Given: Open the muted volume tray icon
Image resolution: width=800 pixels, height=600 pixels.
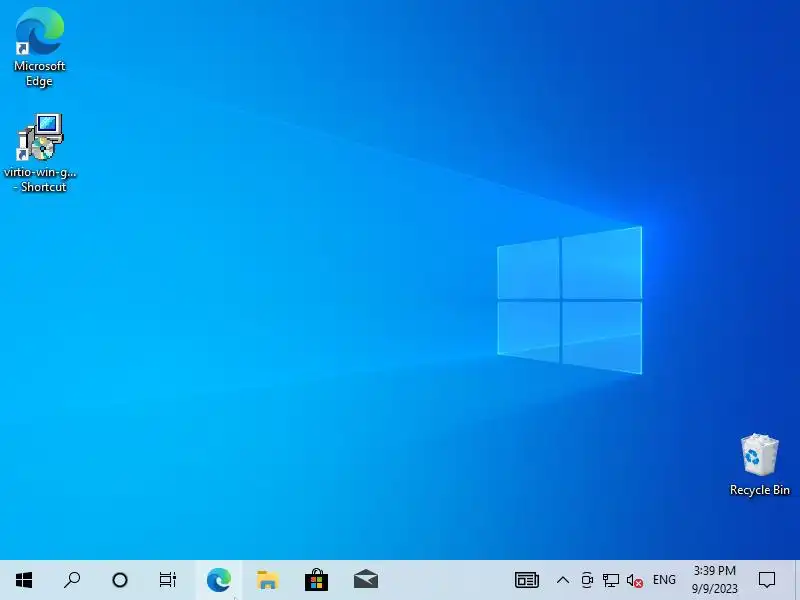Looking at the screenshot, I should pyautogui.click(x=634, y=580).
